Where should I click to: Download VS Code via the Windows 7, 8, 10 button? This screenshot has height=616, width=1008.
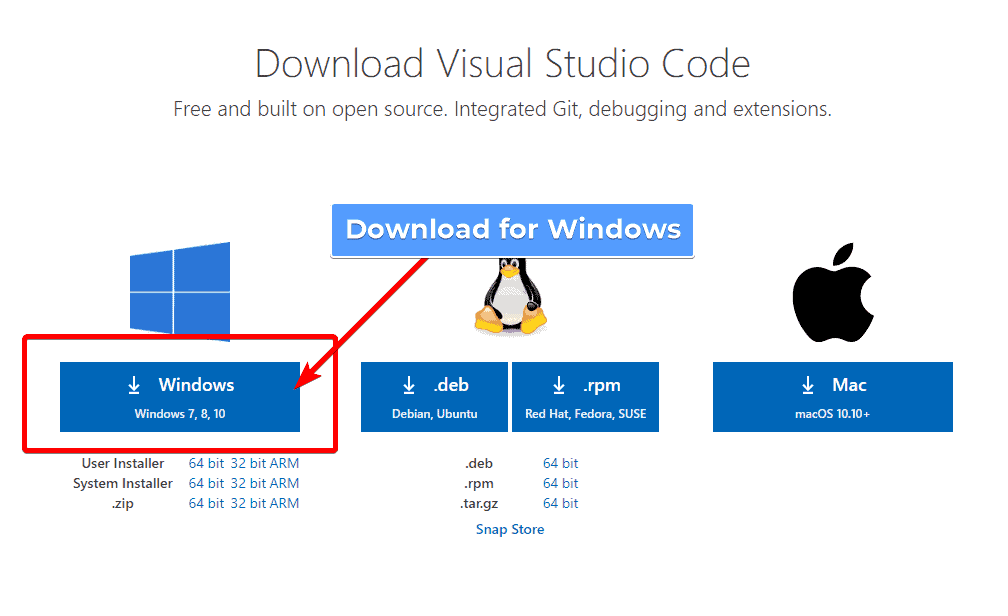pyautogui.click(x=180, y=397)
